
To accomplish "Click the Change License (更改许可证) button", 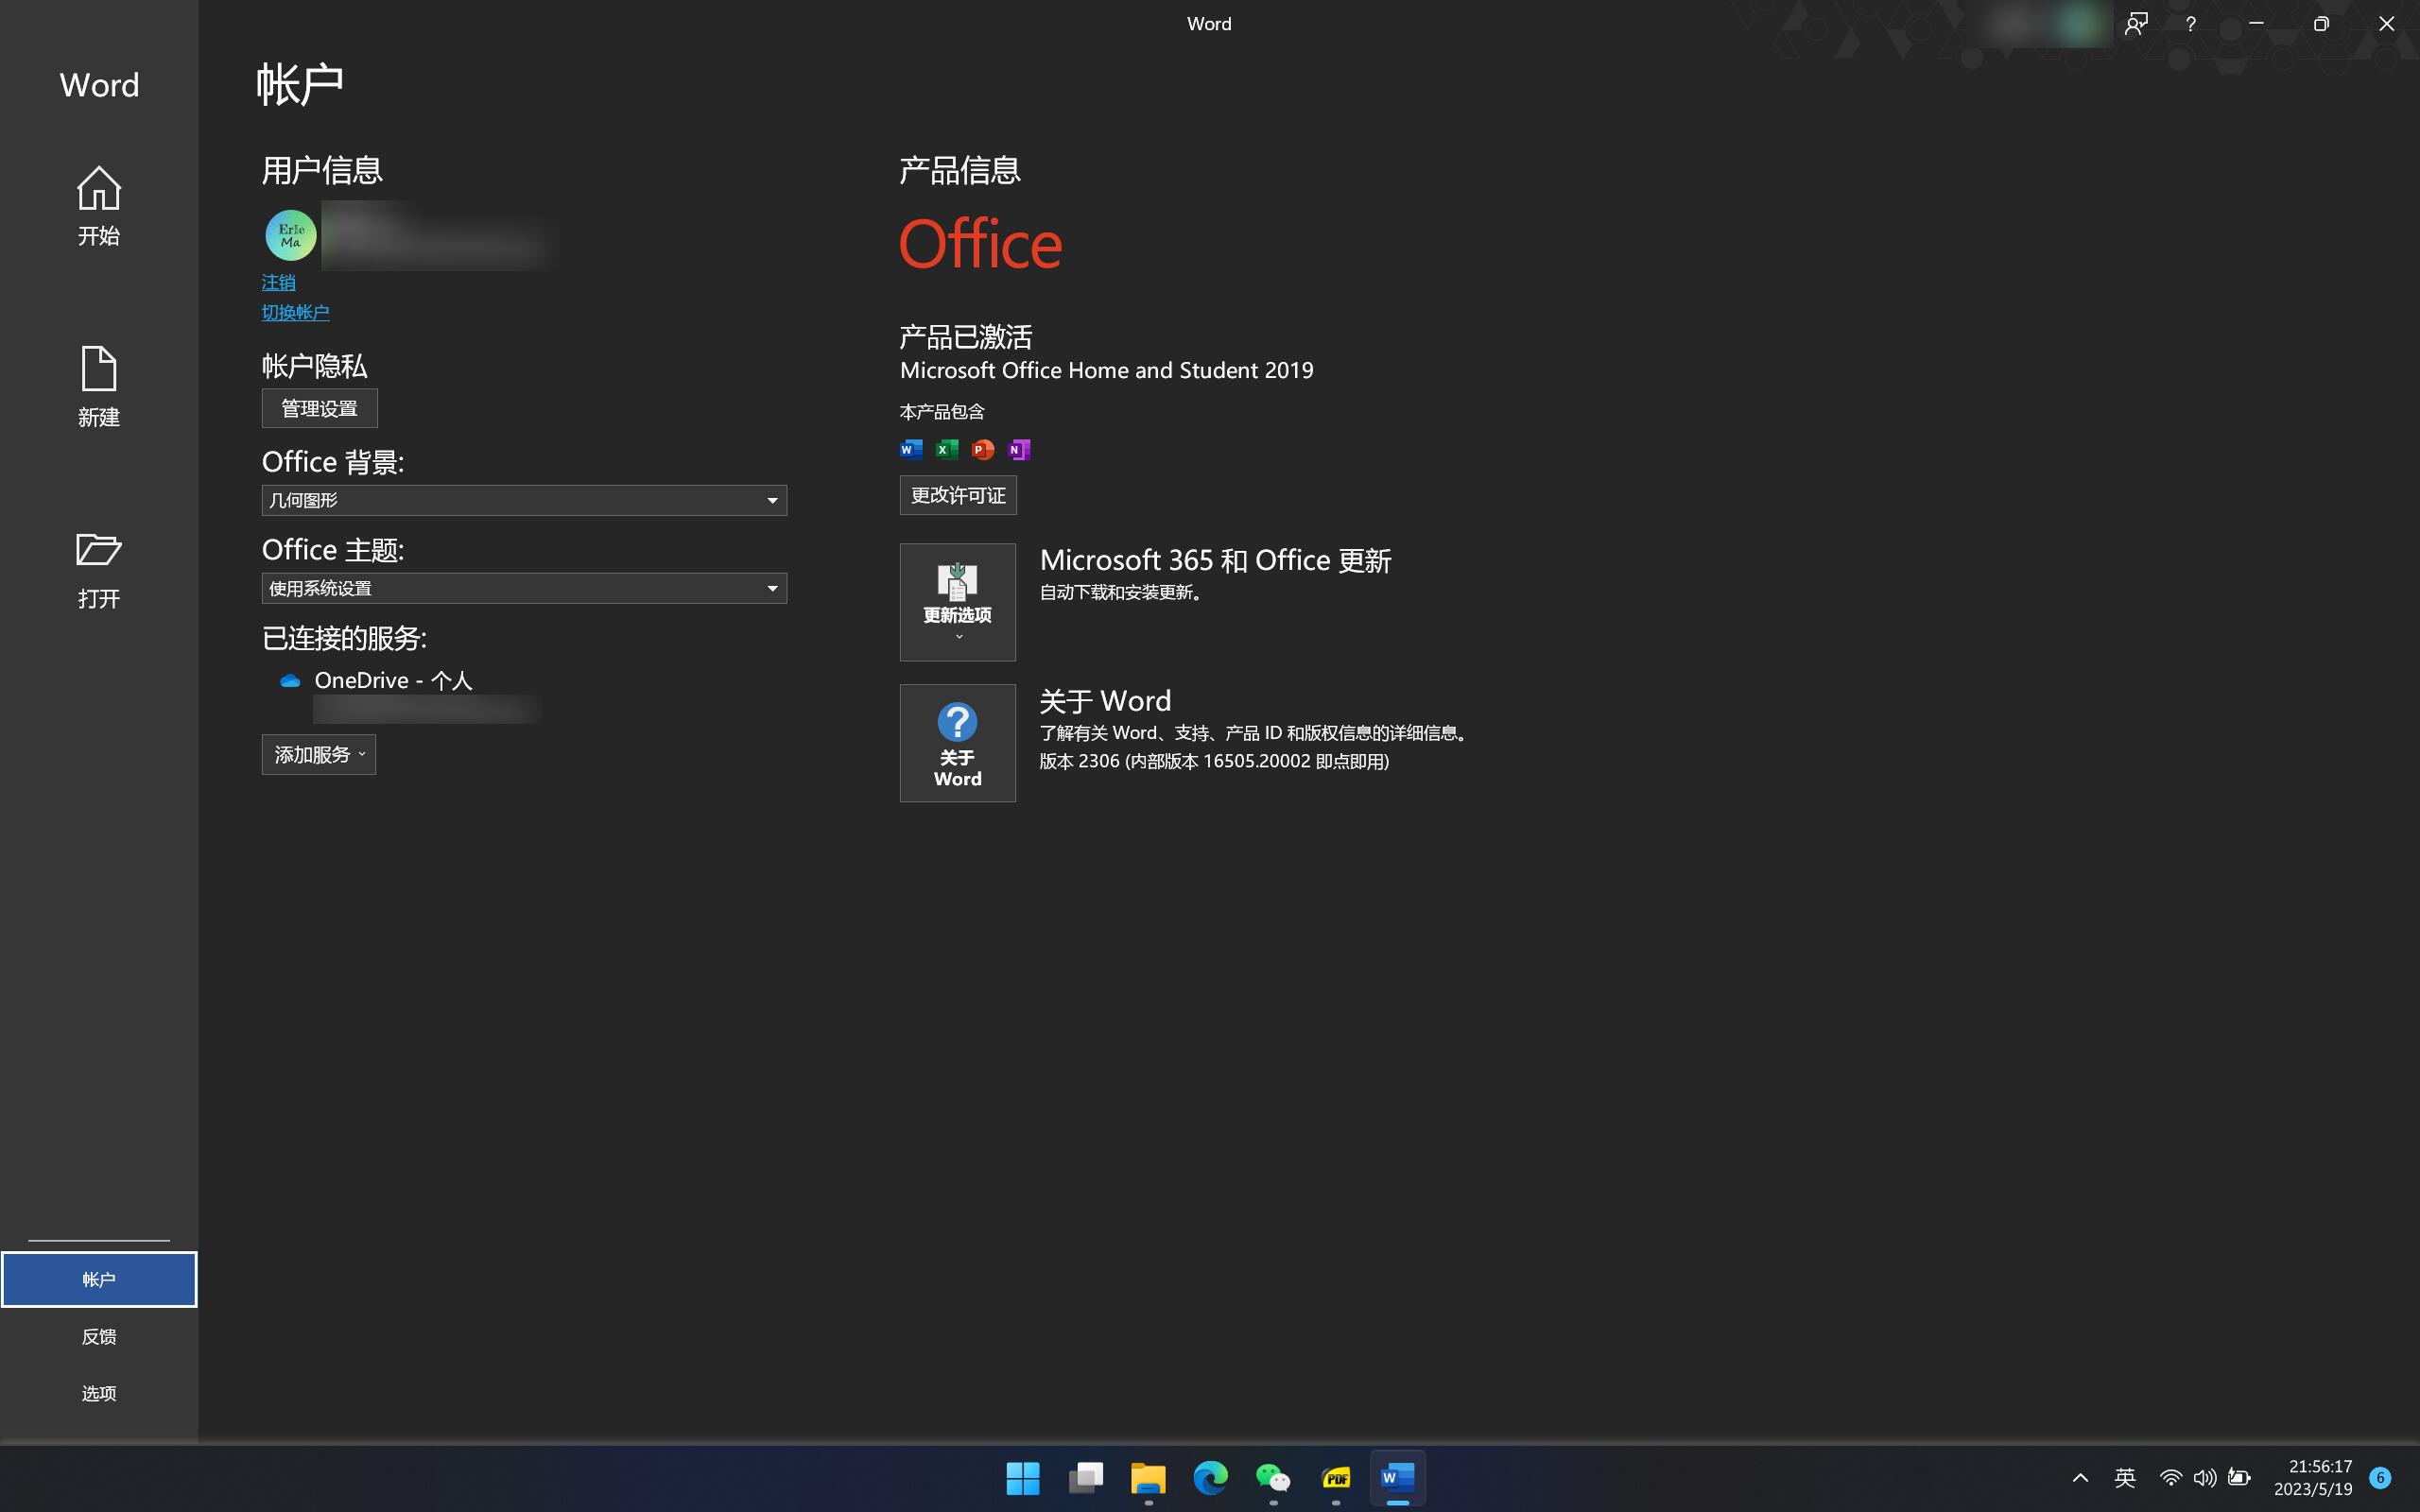I will coord(957,495).
